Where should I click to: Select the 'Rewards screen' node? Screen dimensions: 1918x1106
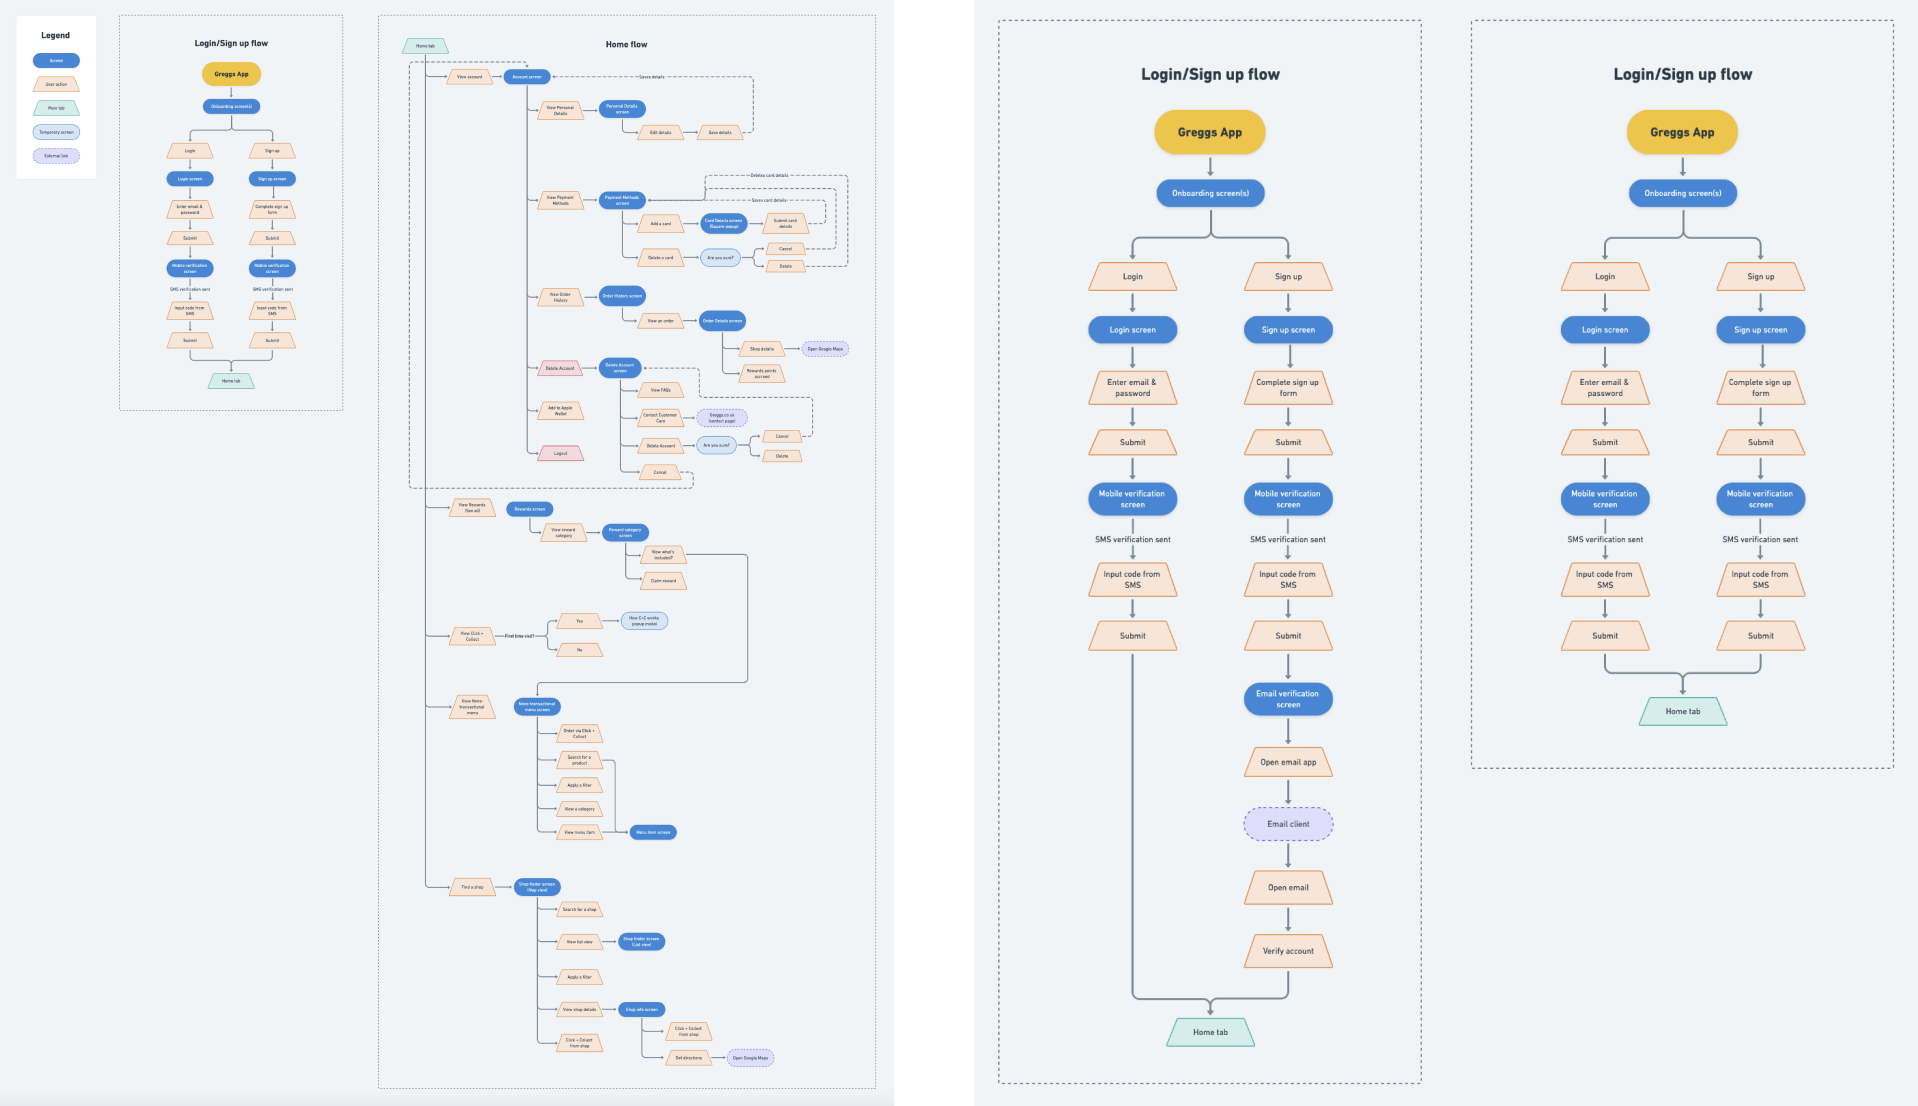[530, 509]
